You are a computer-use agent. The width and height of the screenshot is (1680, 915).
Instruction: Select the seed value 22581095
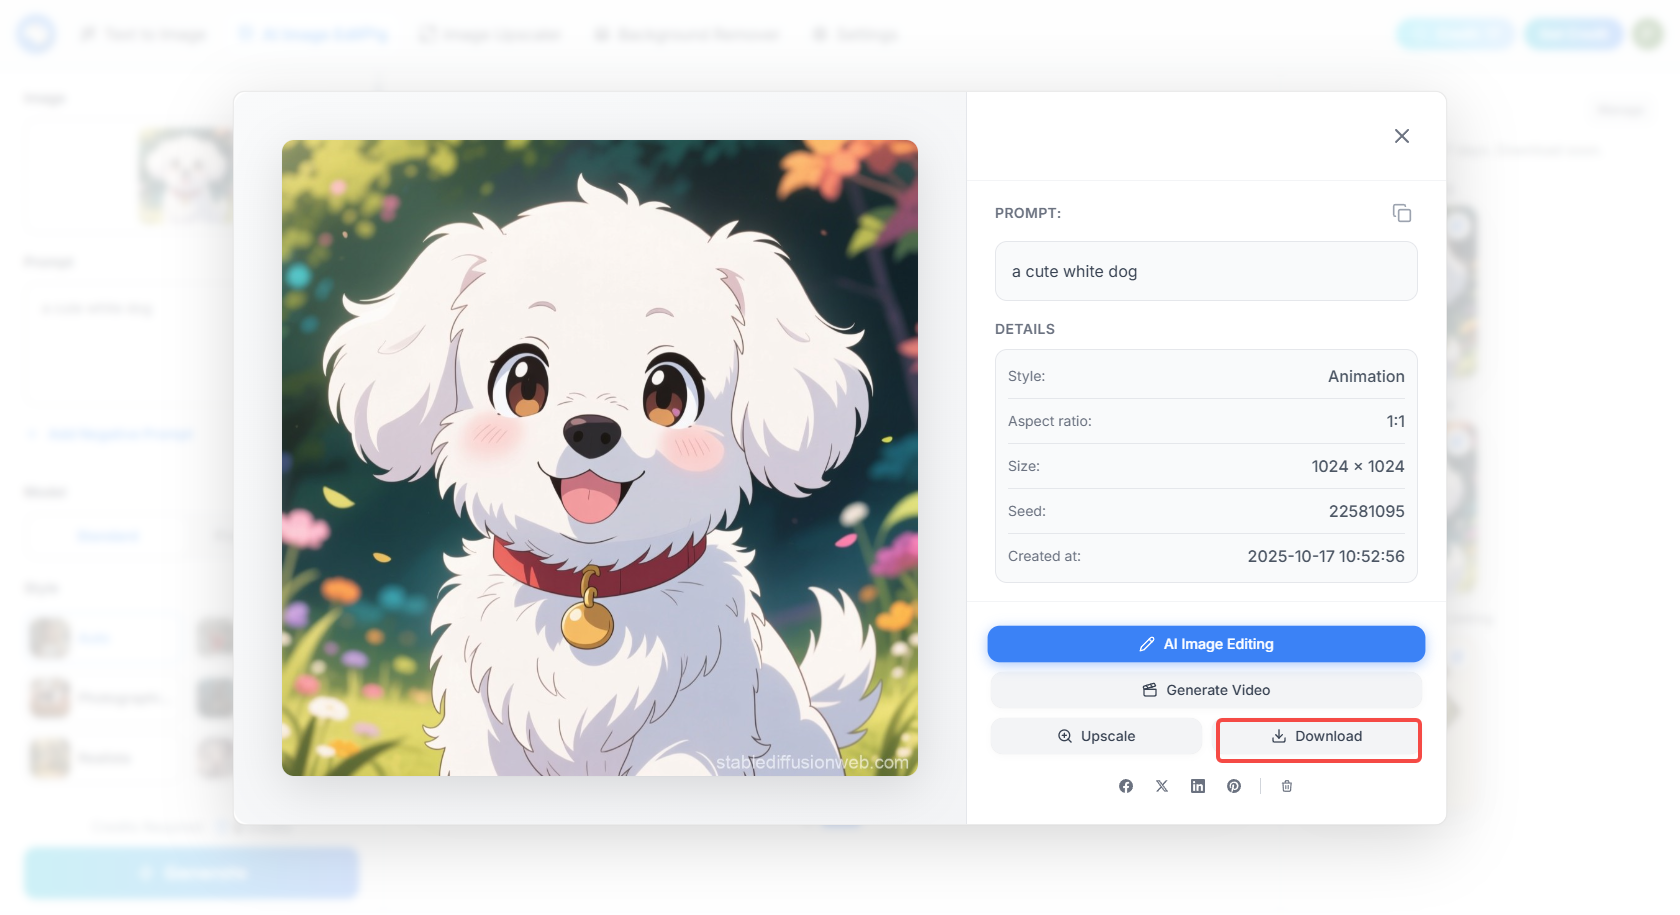coord(1366,511)
